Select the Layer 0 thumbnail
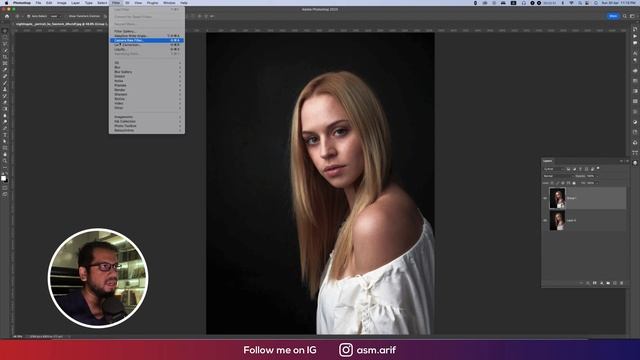 coord(557,220)
